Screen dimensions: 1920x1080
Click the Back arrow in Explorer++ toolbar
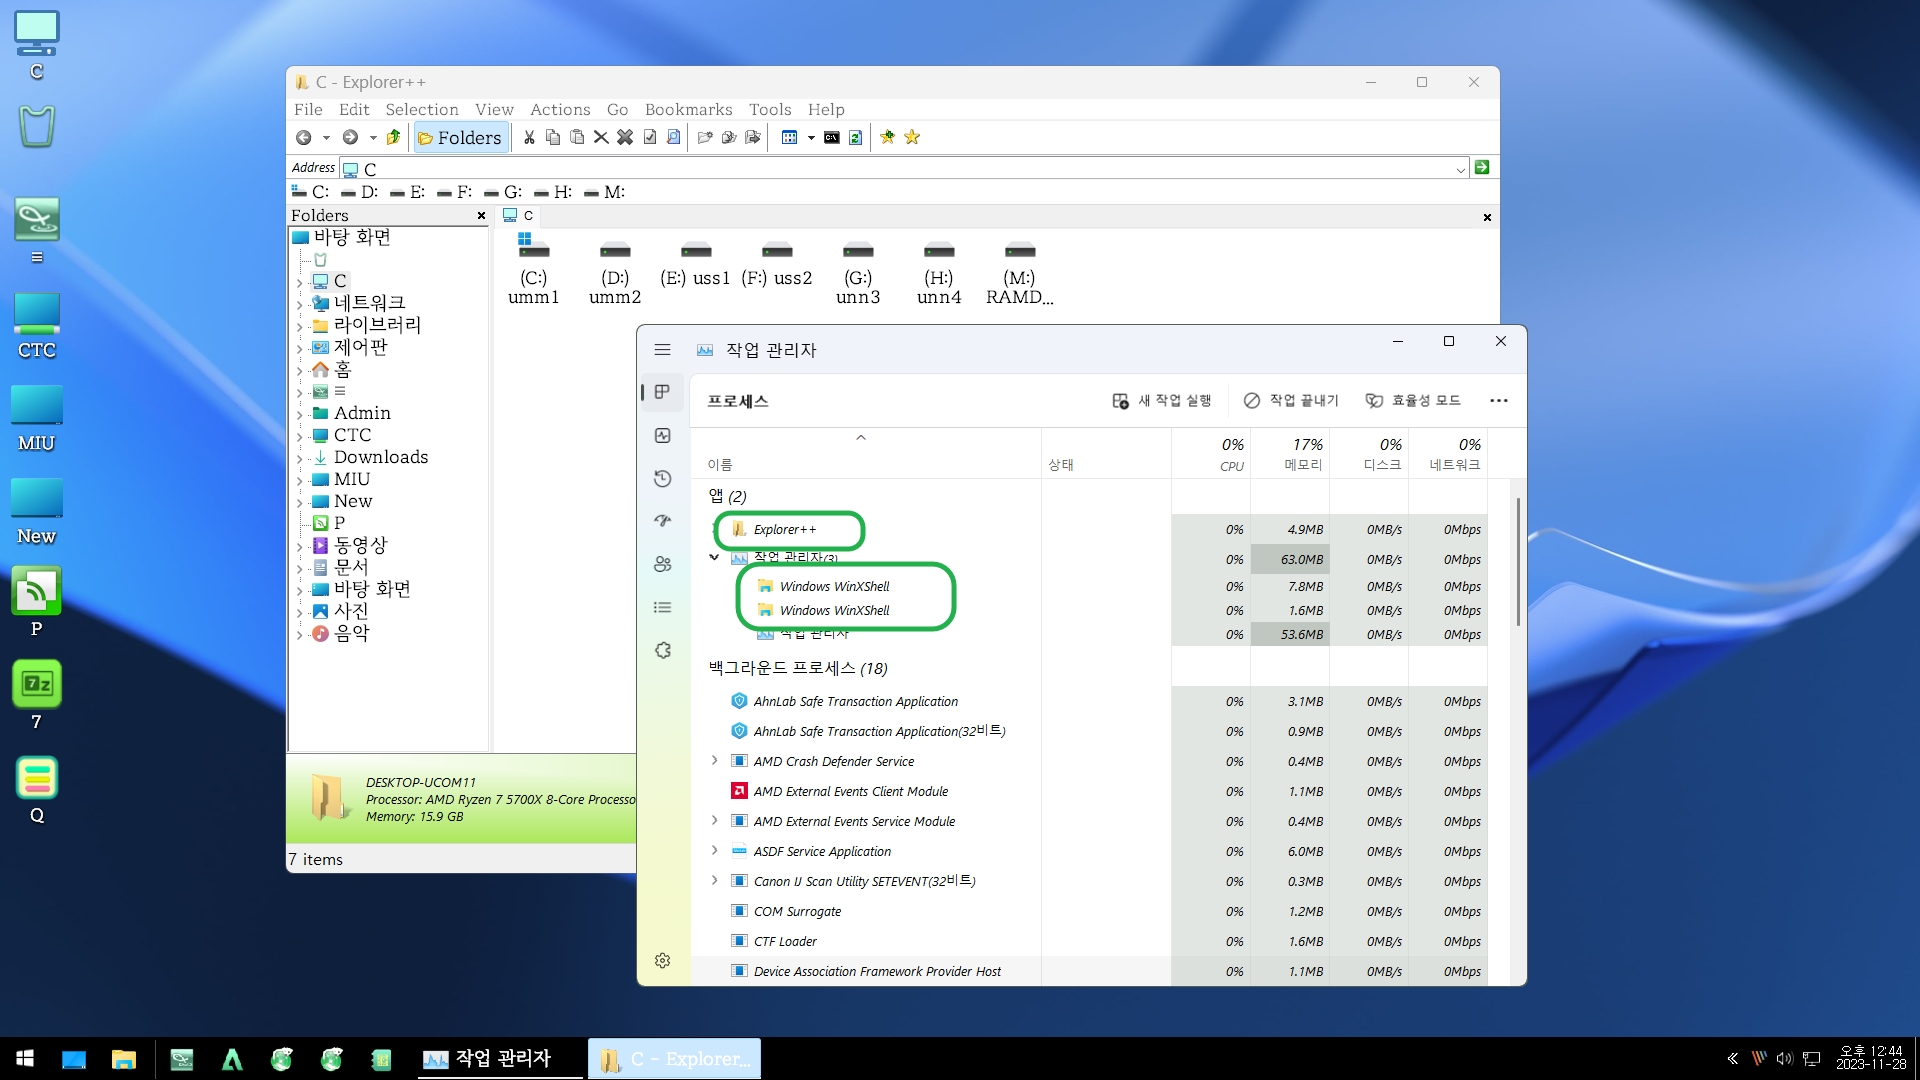(x=303, y=138)
